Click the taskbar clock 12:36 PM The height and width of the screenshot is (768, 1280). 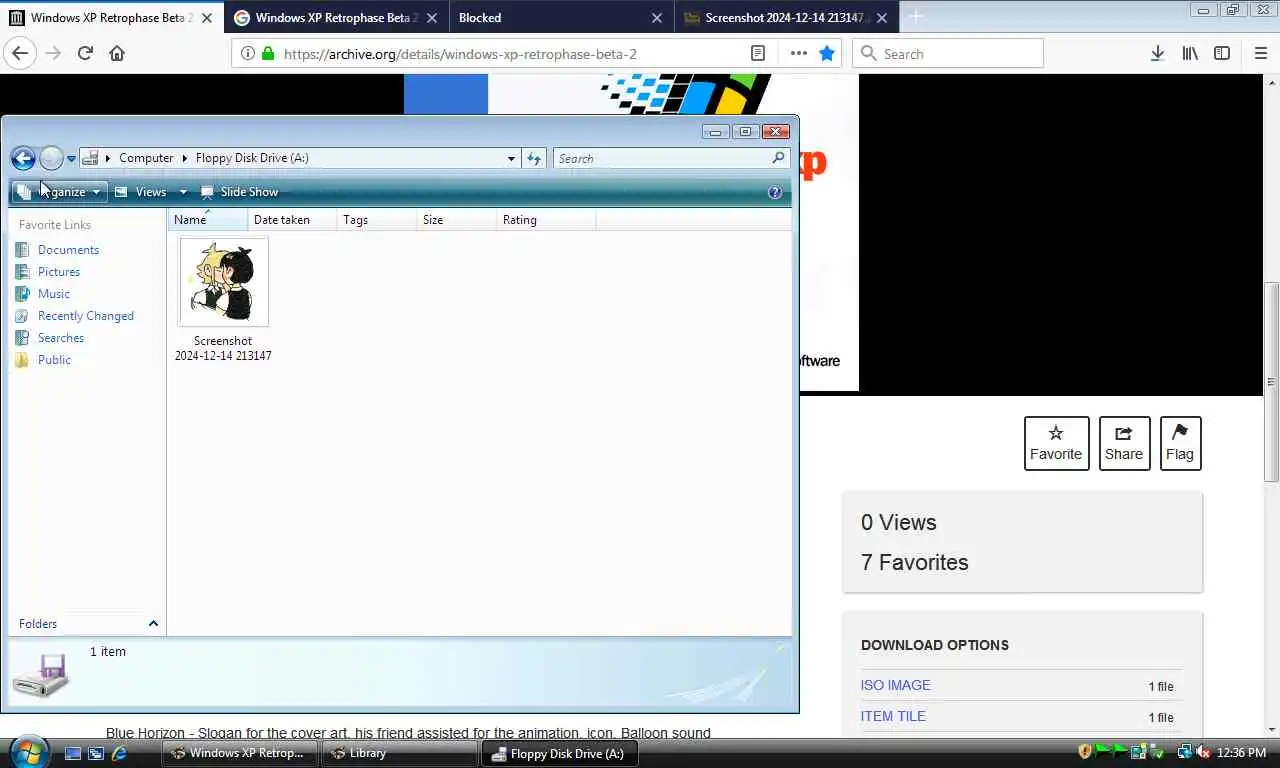(x=1242, y=752)
